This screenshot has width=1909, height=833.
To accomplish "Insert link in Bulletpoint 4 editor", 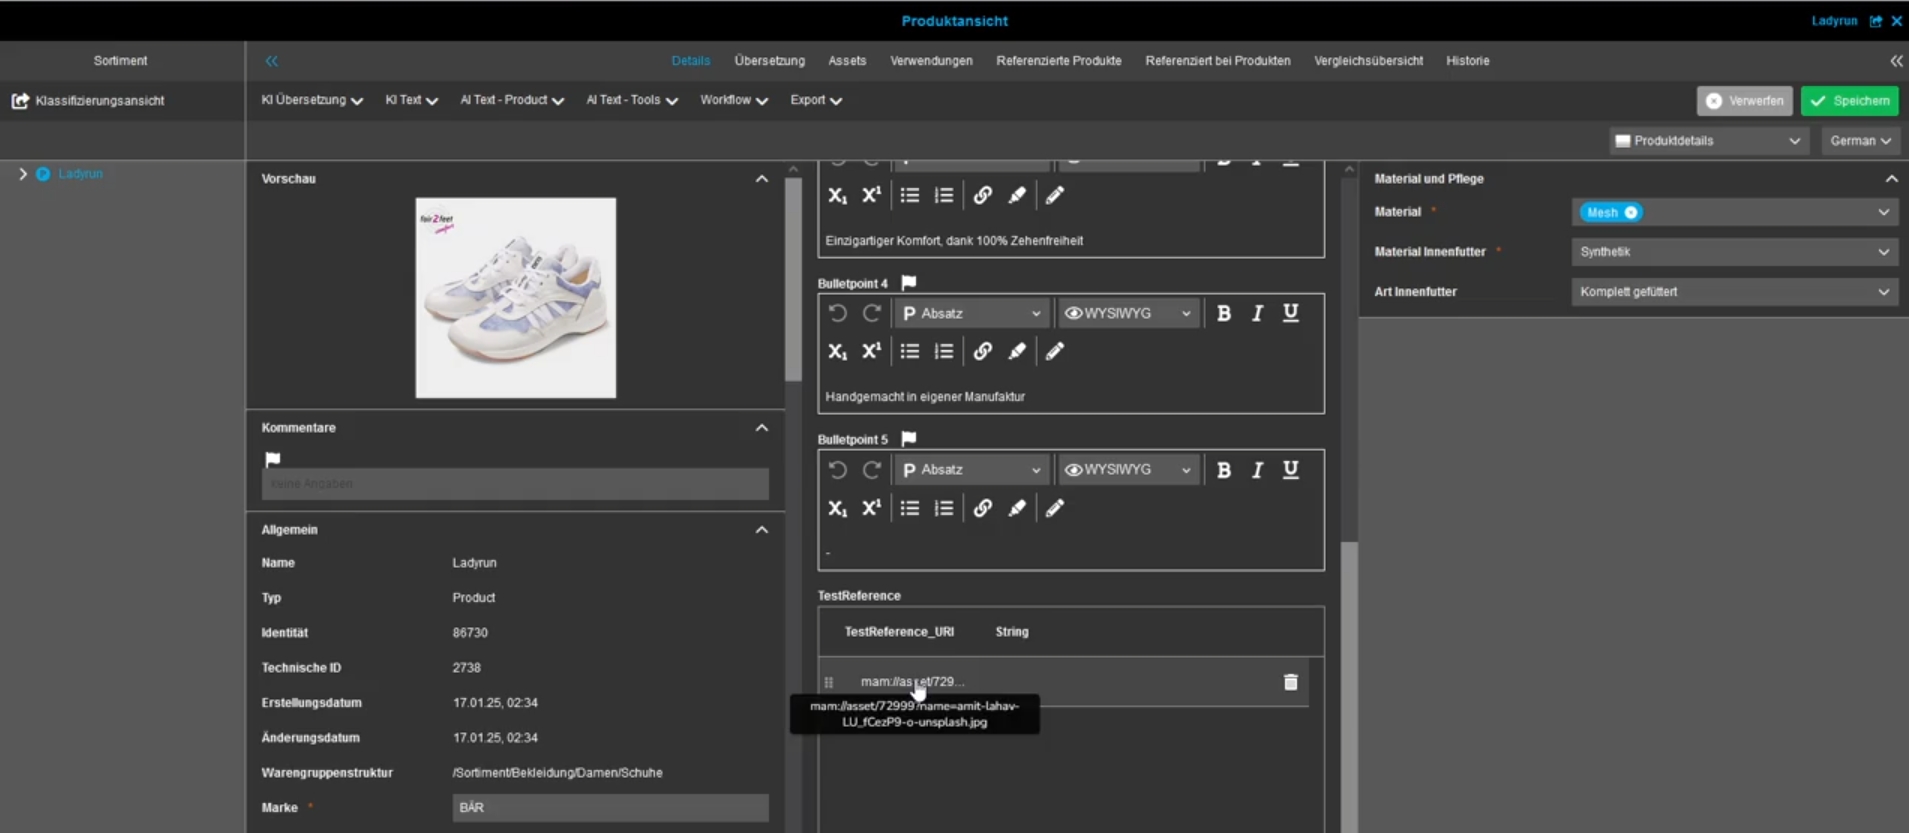I will tap(982, 352).
